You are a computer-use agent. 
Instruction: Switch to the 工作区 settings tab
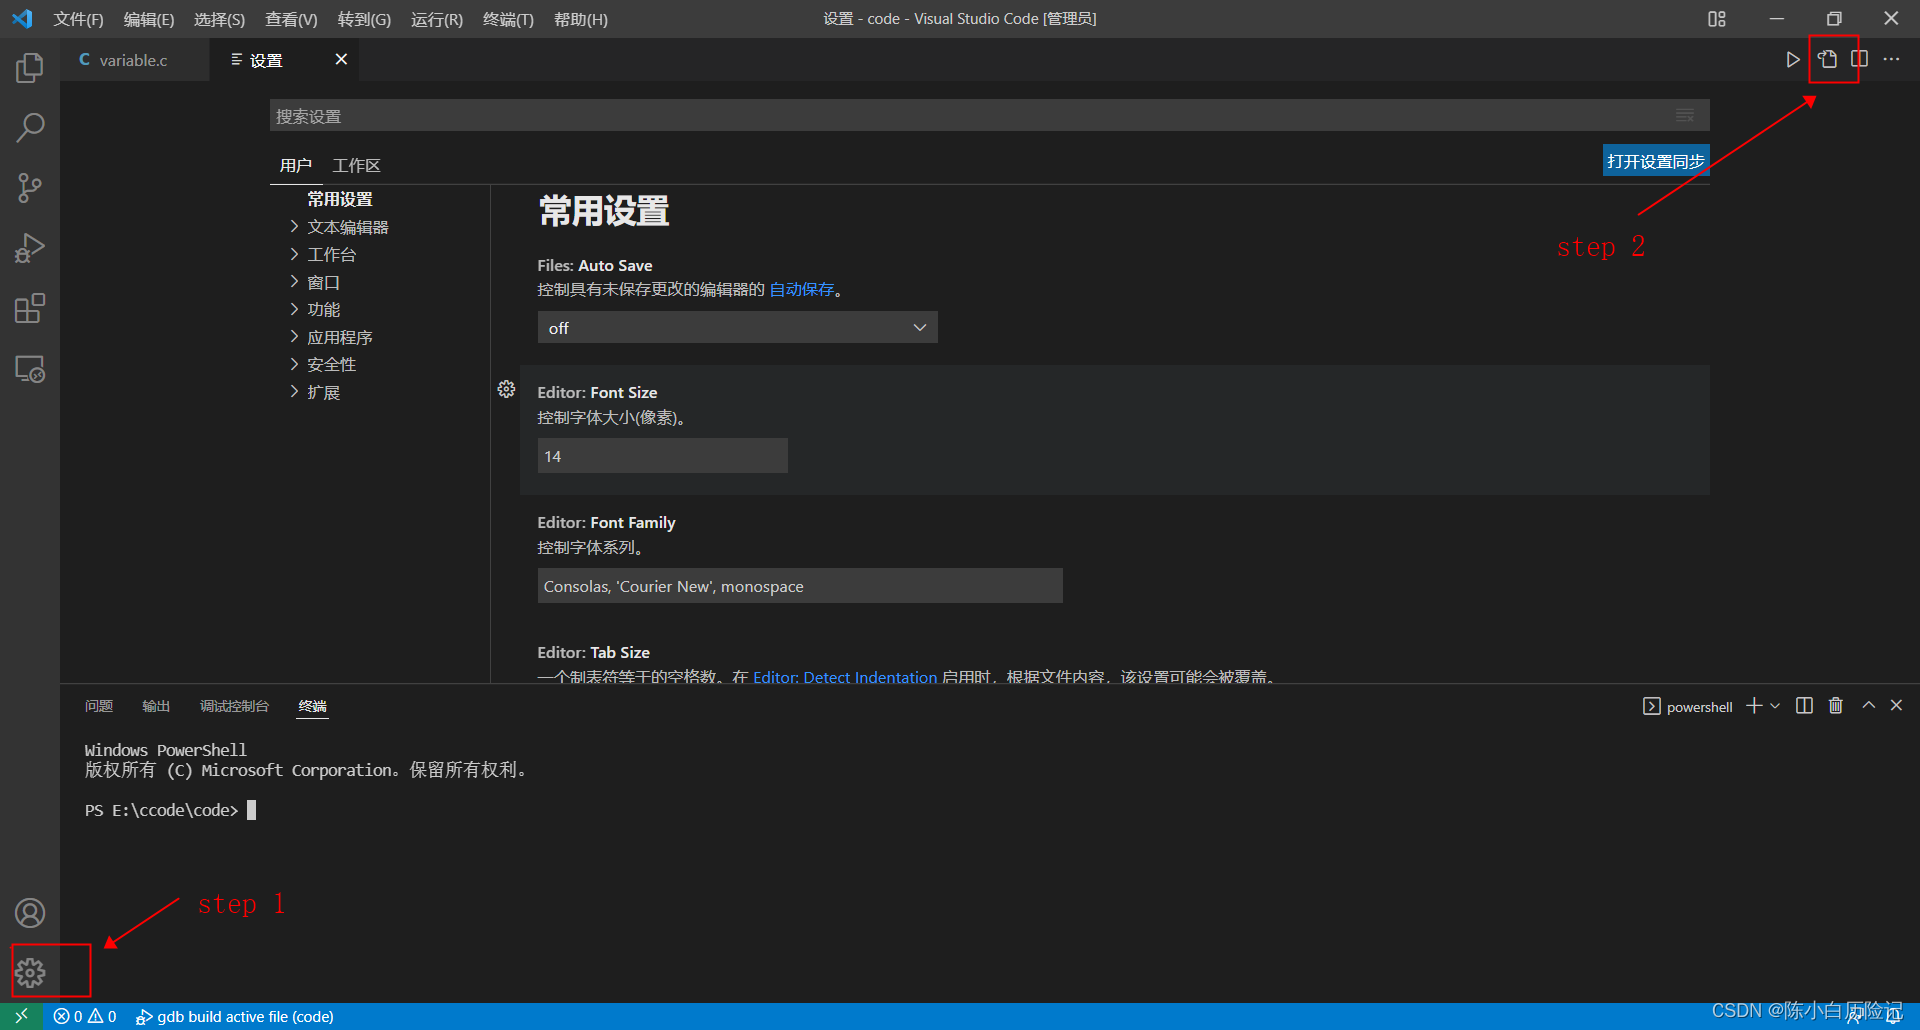coord(356,165)
